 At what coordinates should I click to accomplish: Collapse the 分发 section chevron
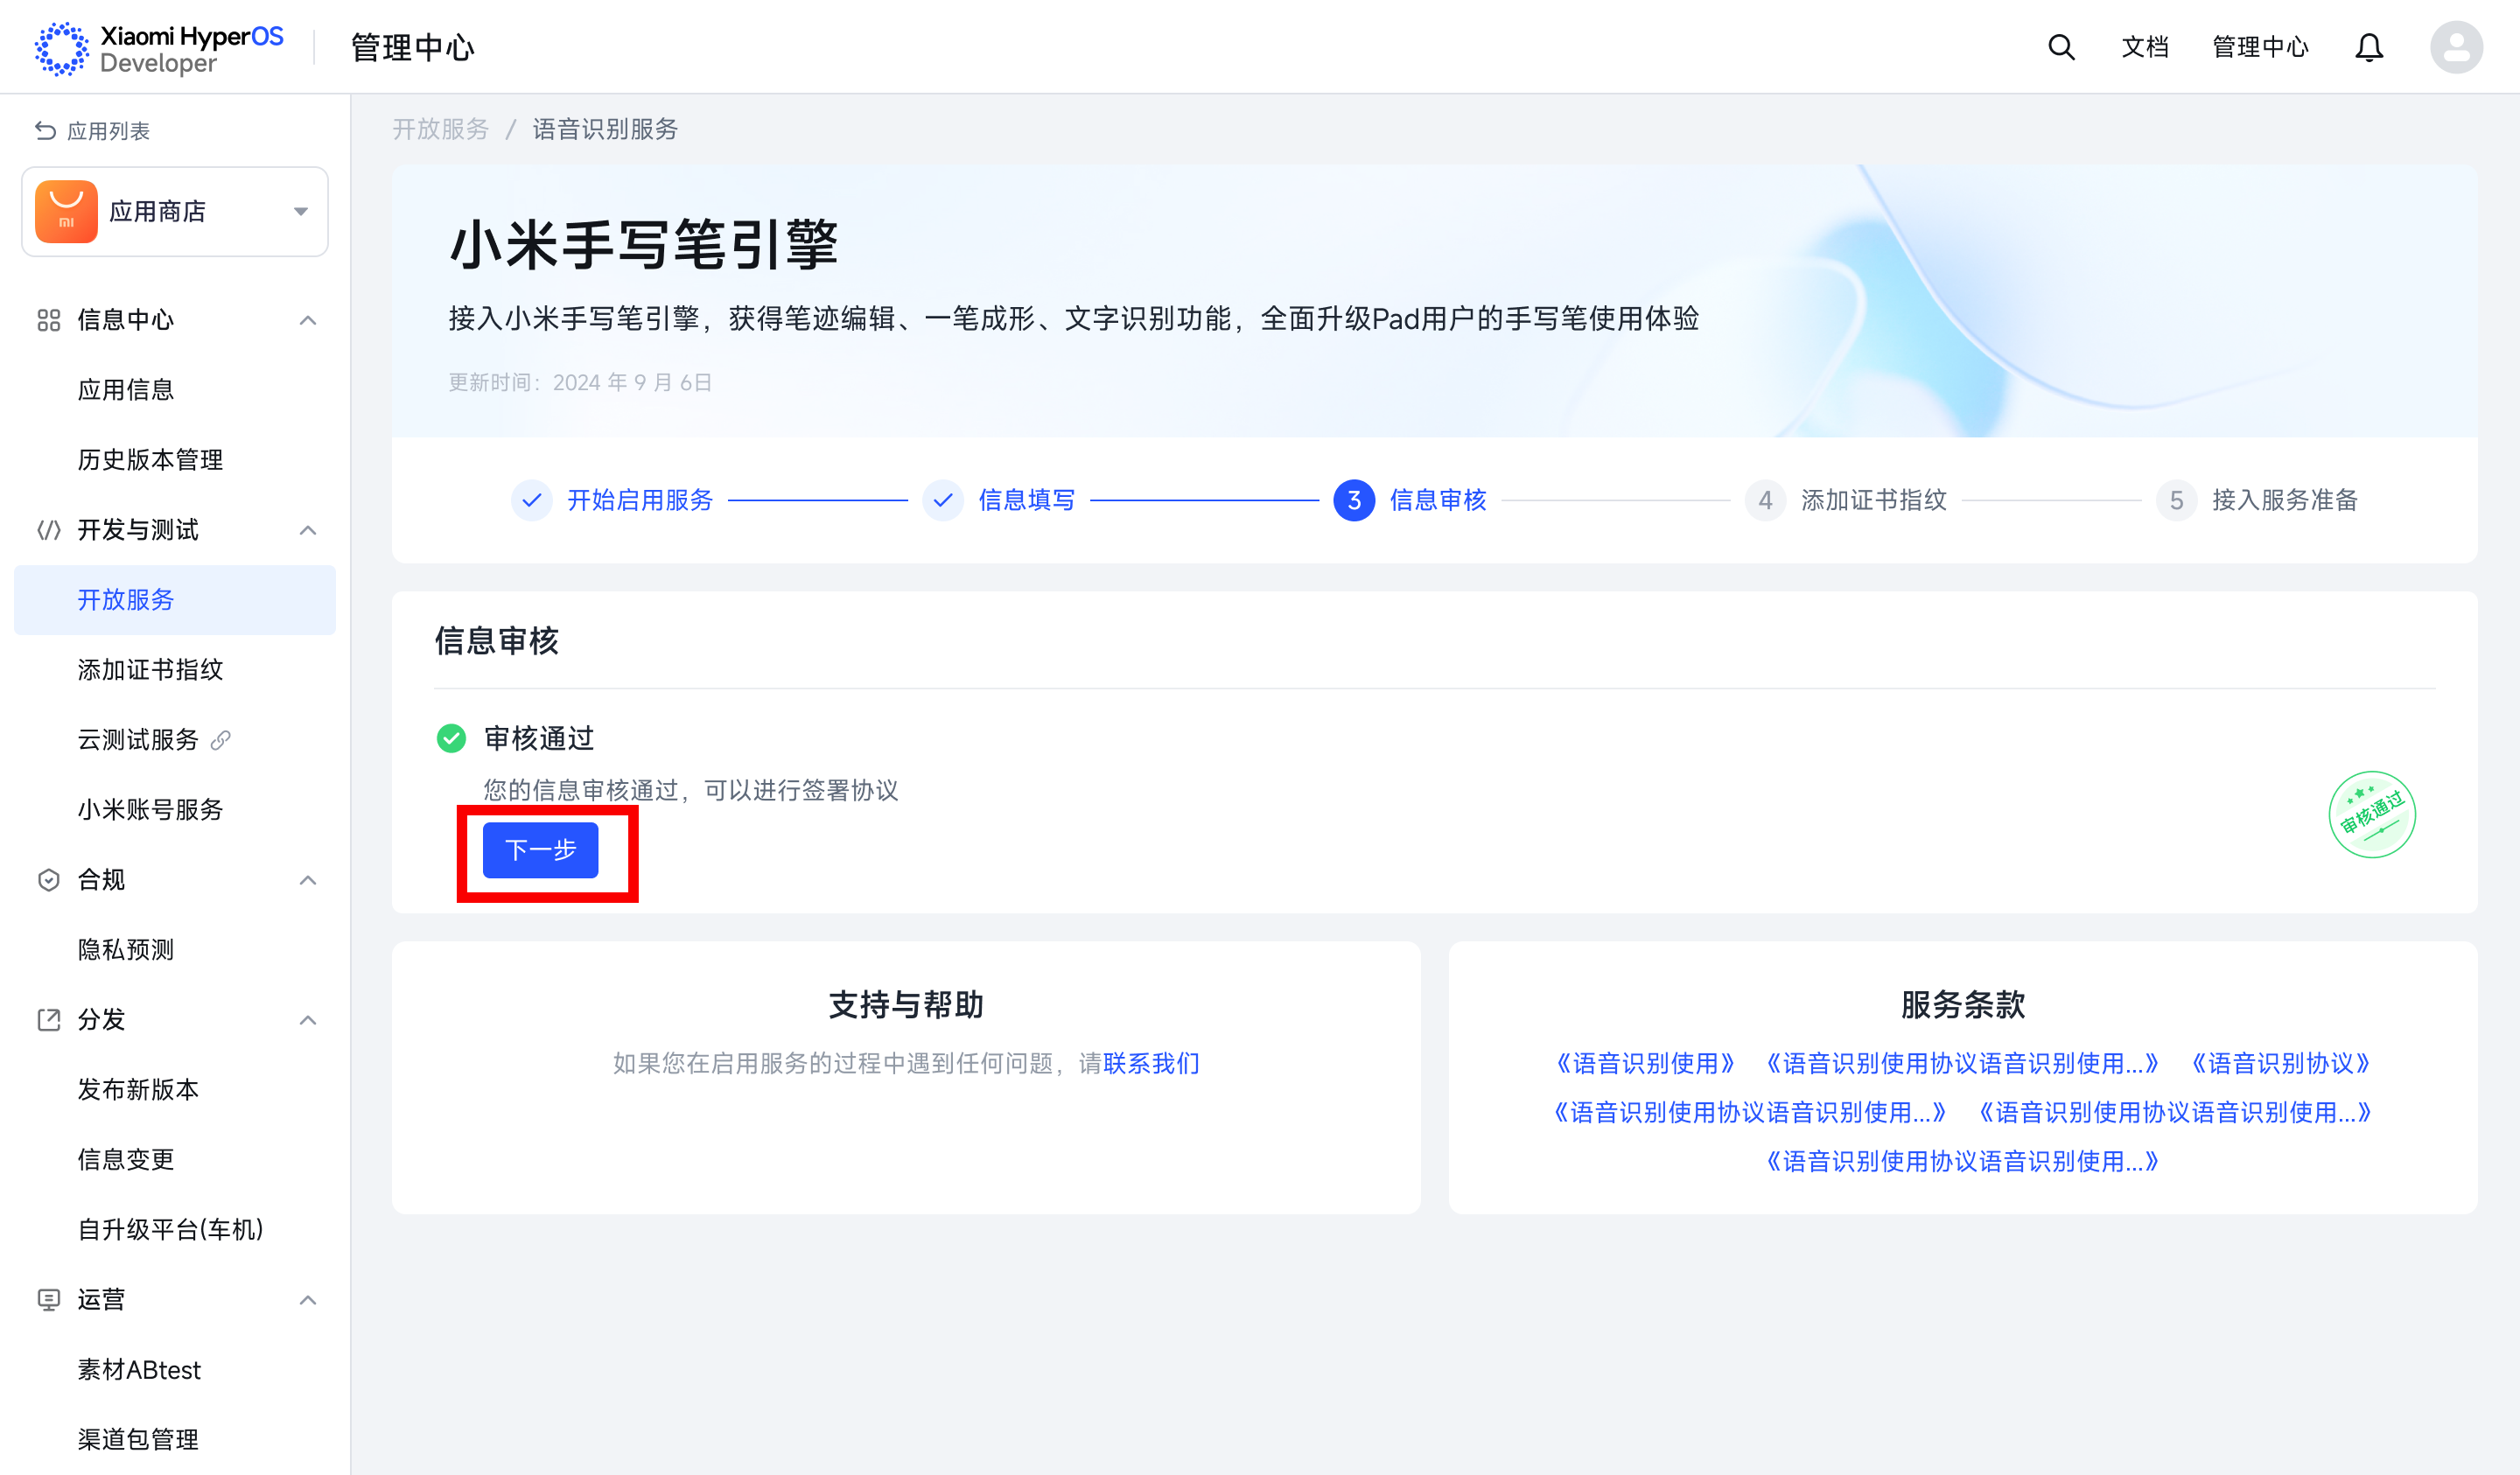coord(308,1020)
